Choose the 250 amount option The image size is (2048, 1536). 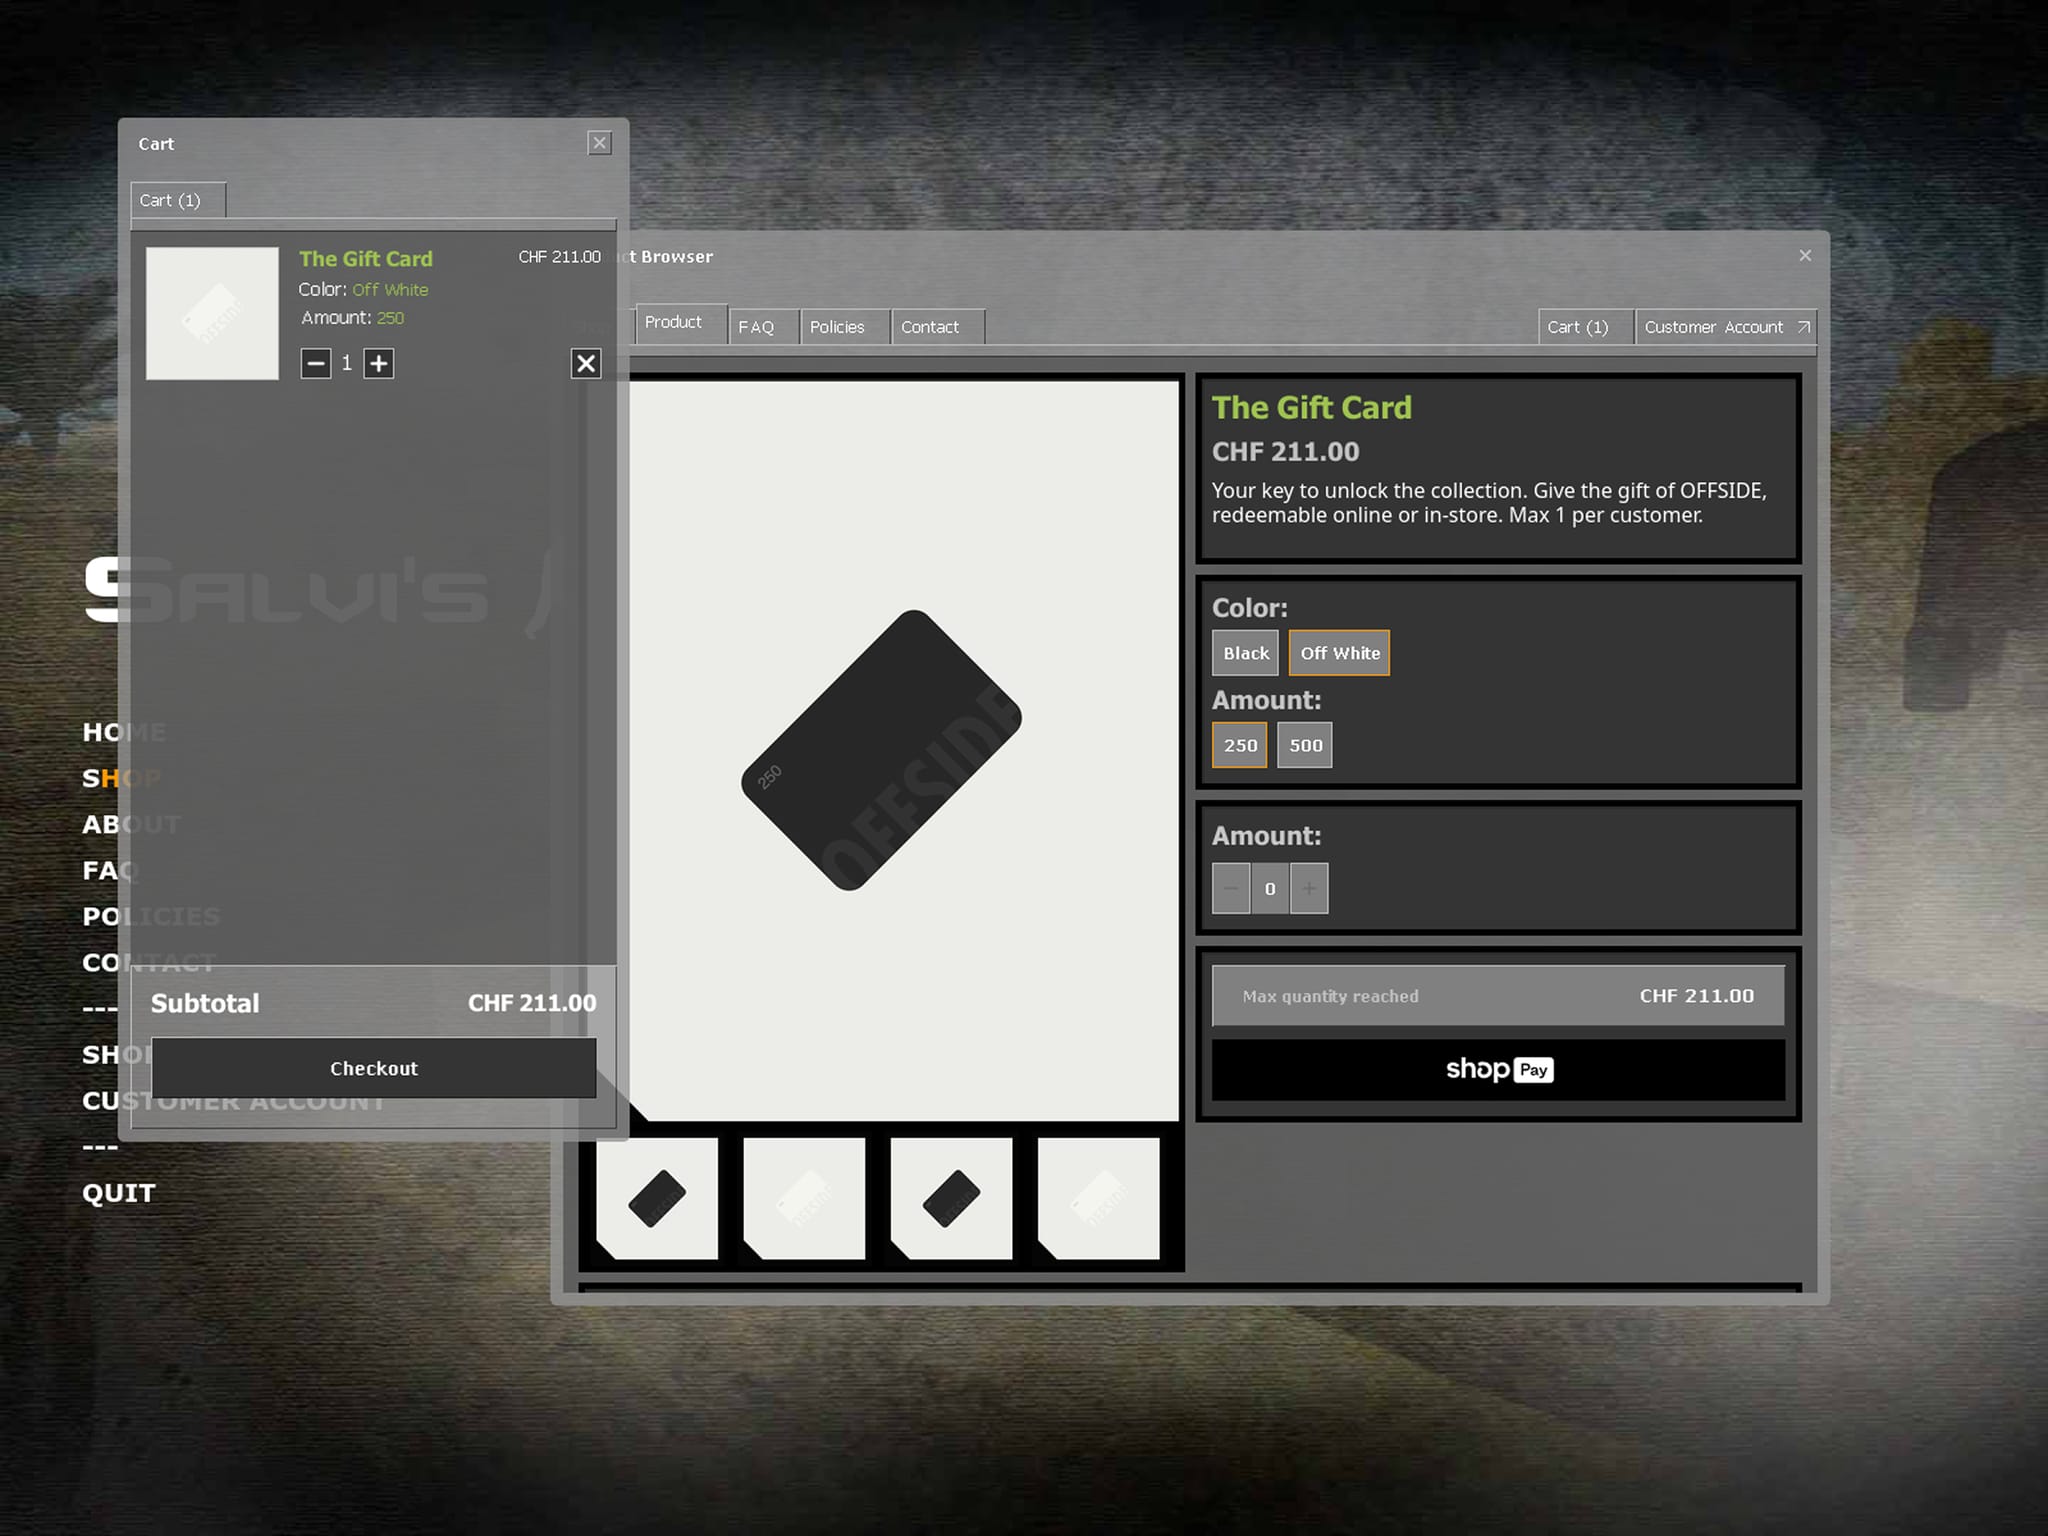tap(1239, 745)
